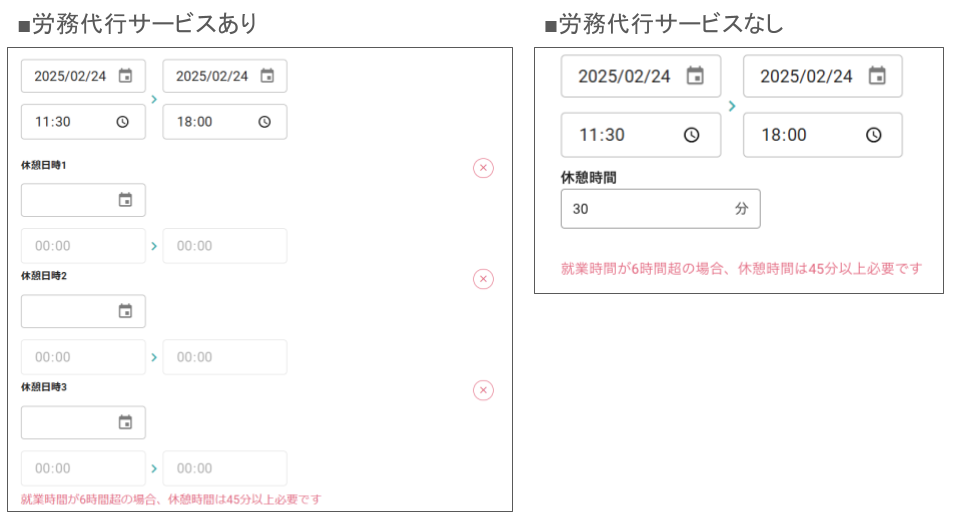Remove 休憩日時1 with its X button

(x=483, y=168)
